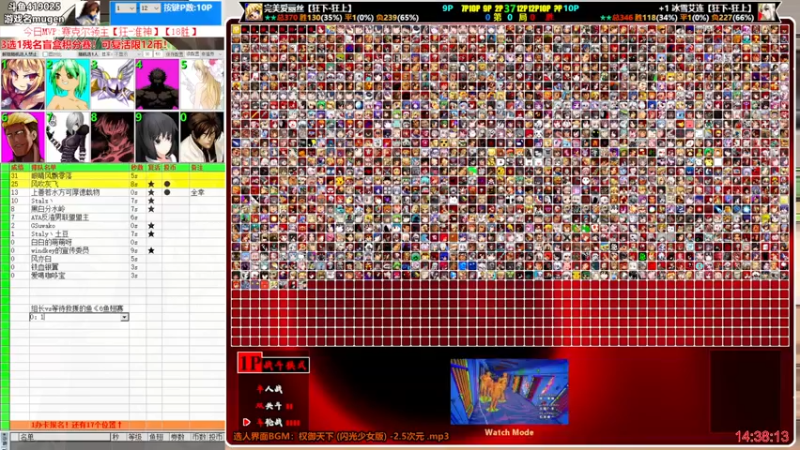The height and width of the screenshot is (450, 800).
Task: Select portrait number 1, the blonde character
Action: click(x=23, y=84)
